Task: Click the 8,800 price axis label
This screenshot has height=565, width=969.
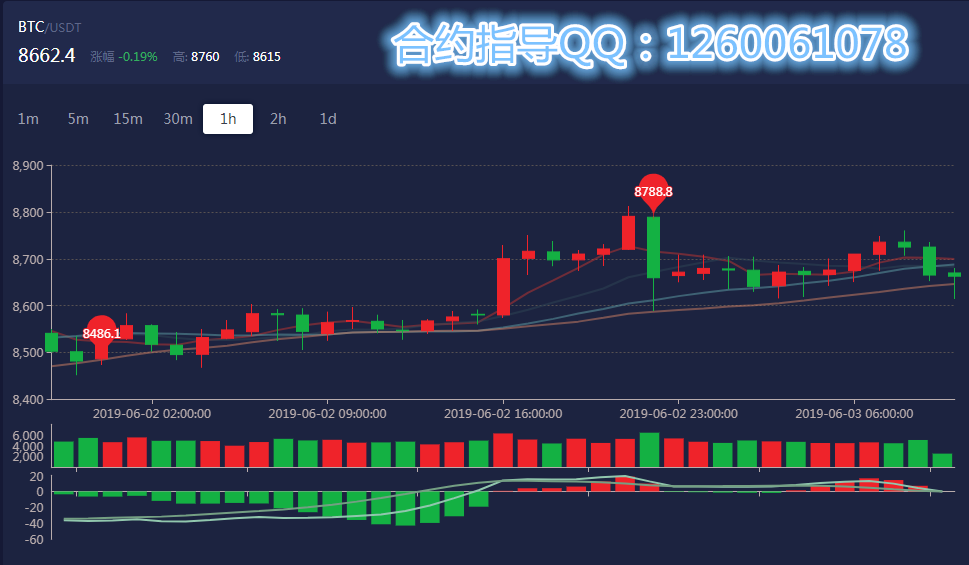Action: [28, 213]
